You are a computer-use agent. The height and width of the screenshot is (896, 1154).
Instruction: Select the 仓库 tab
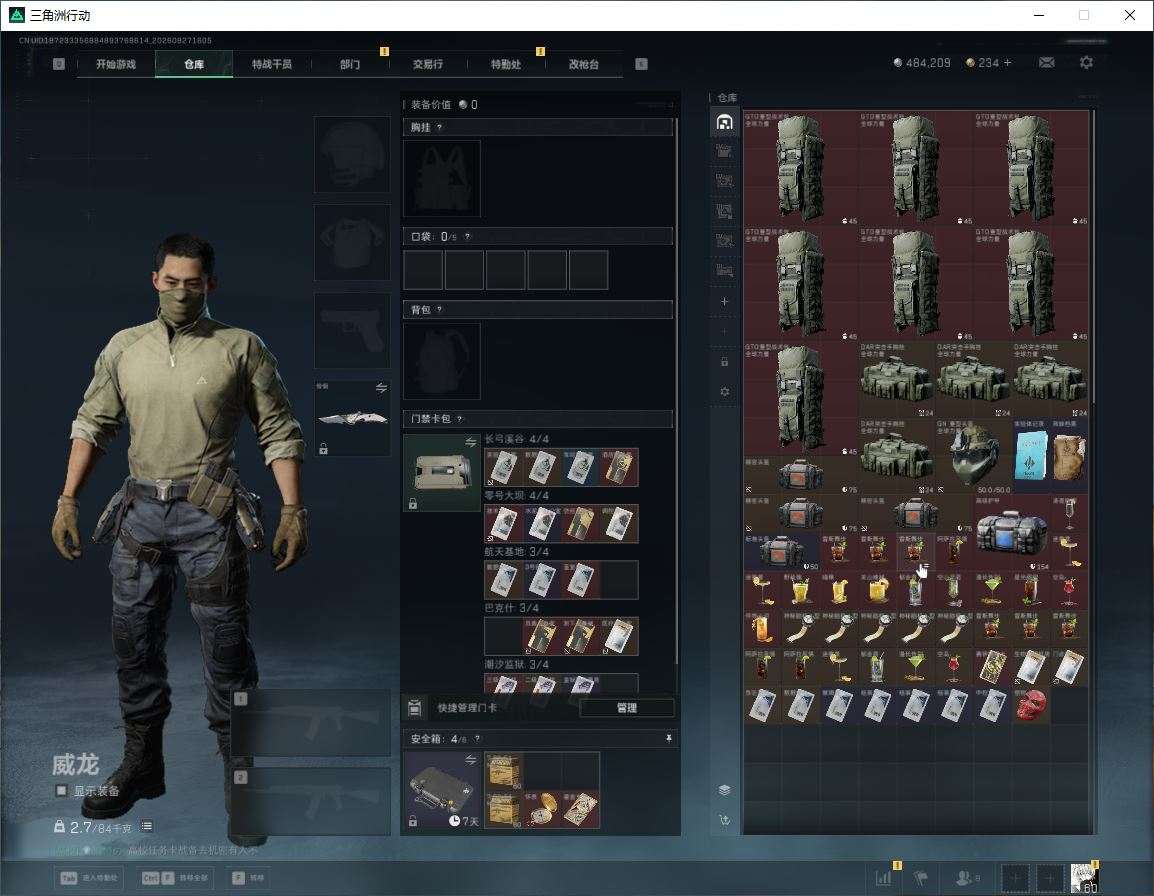(x=194, y=64)
